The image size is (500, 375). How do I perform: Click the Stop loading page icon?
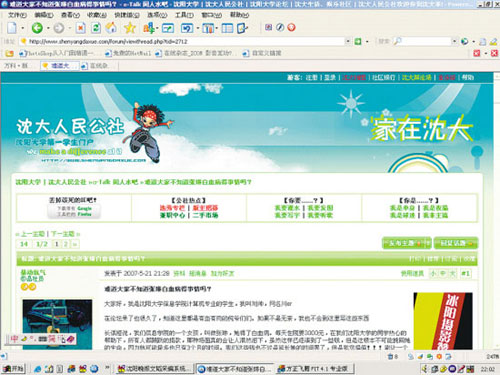click(x=80, y=28)
